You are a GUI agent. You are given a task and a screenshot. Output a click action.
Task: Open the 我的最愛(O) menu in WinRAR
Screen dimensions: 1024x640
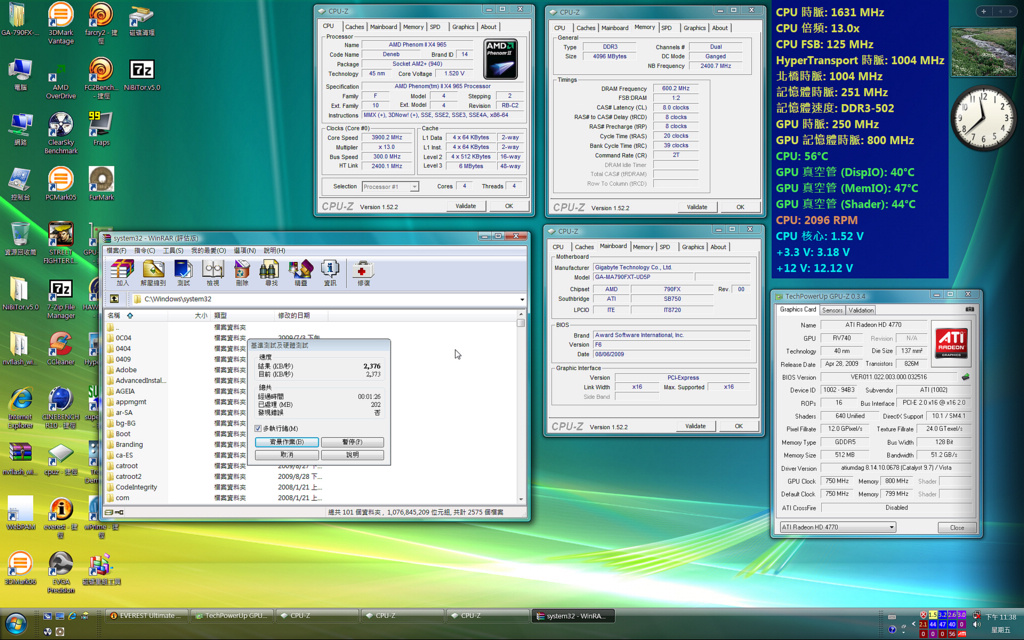(208, 250)
